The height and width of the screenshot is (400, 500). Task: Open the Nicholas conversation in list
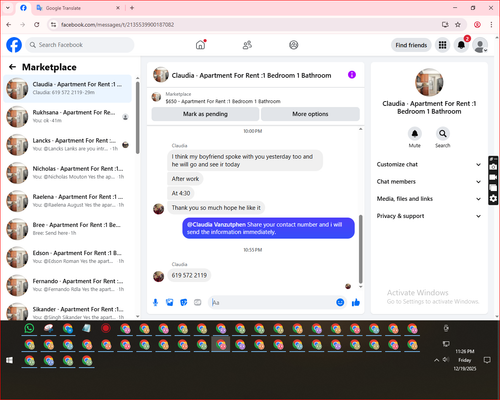(x=68, y=173)
